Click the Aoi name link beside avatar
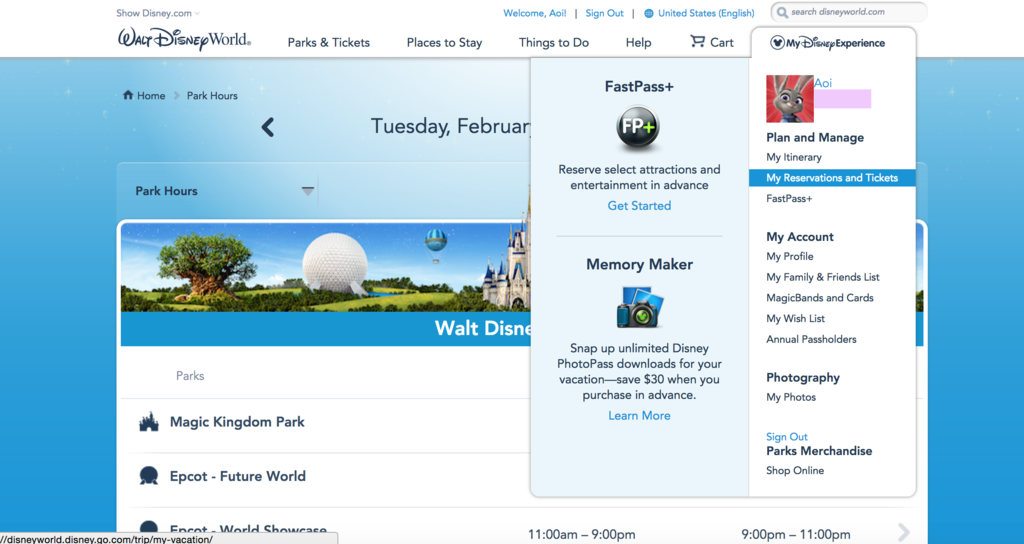The height and width of the screenshot is (544, 1024). click(823, 83)
